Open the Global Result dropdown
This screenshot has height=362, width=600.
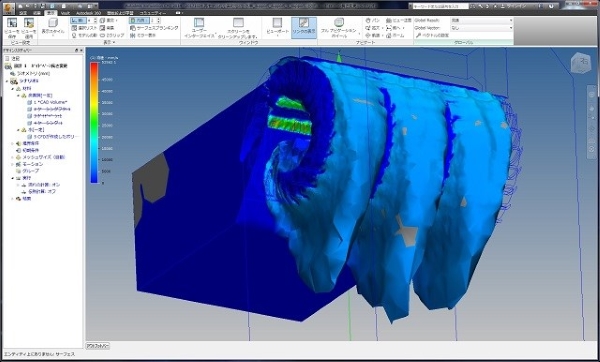[481, 20]
